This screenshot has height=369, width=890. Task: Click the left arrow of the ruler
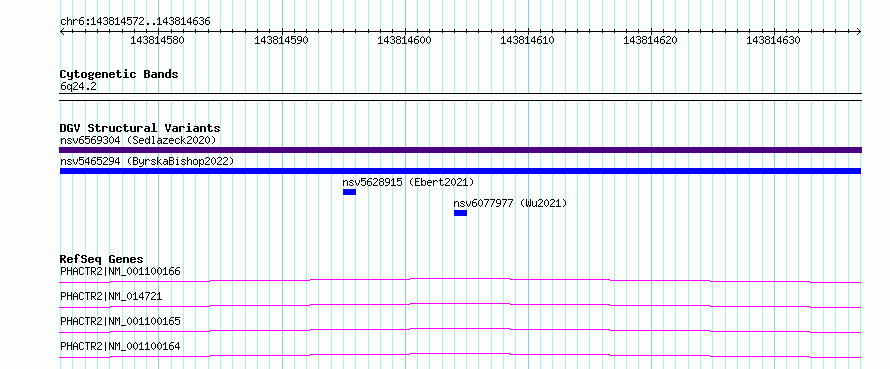(x=62, y=31)
